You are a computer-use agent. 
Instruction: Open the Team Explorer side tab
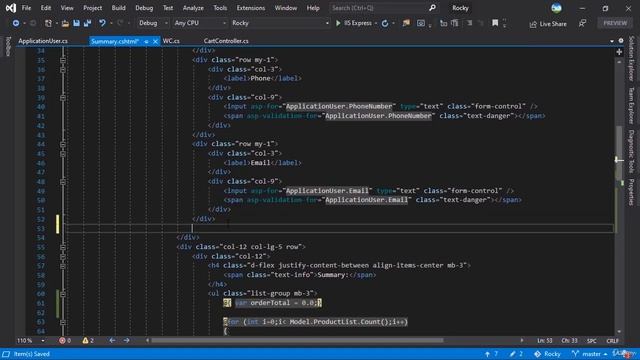tap(631, 105)
